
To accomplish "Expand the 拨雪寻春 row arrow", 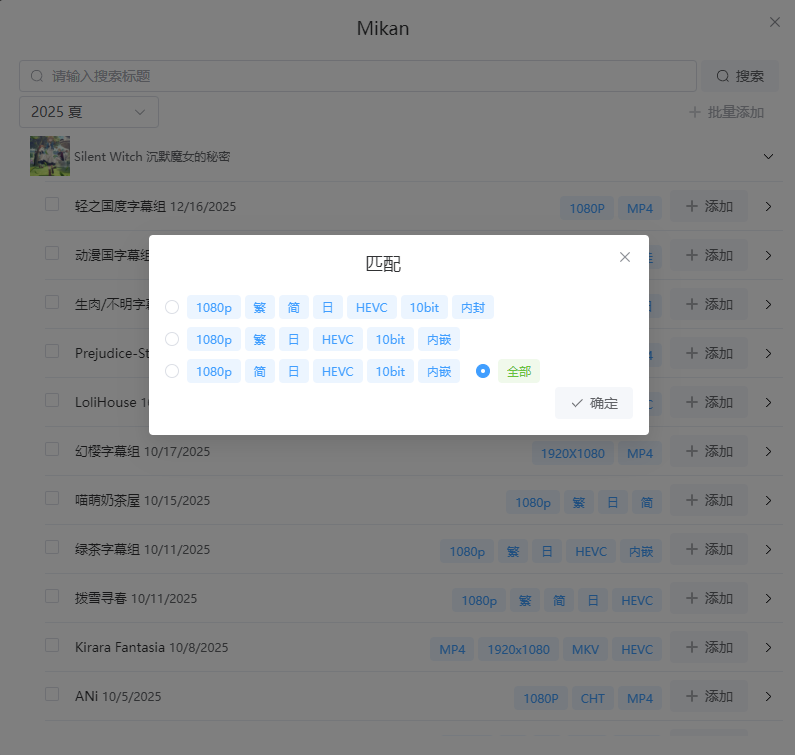I will tap(768, 598).
